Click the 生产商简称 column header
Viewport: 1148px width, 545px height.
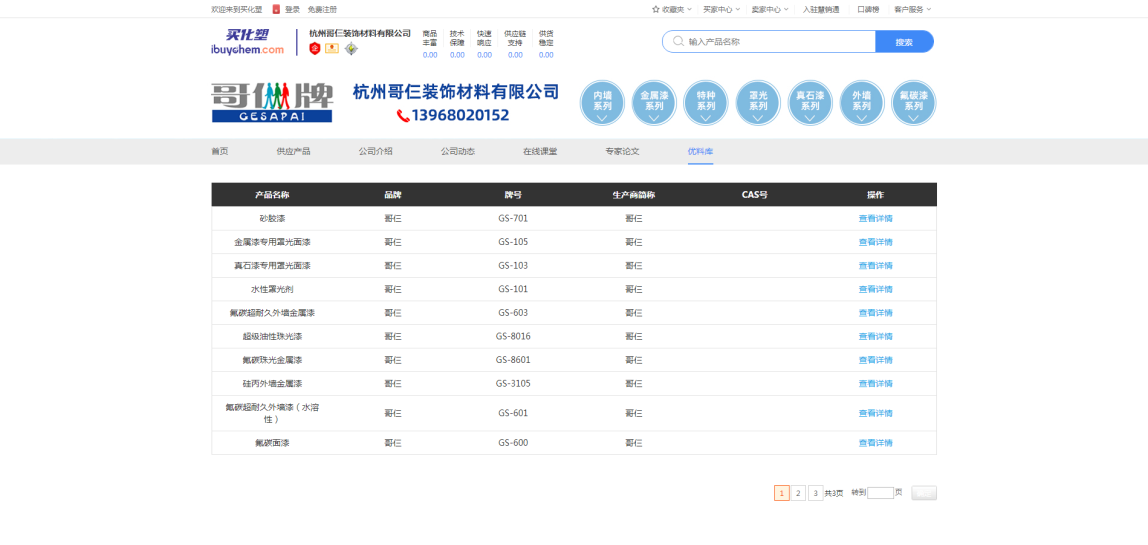[633, 195]
